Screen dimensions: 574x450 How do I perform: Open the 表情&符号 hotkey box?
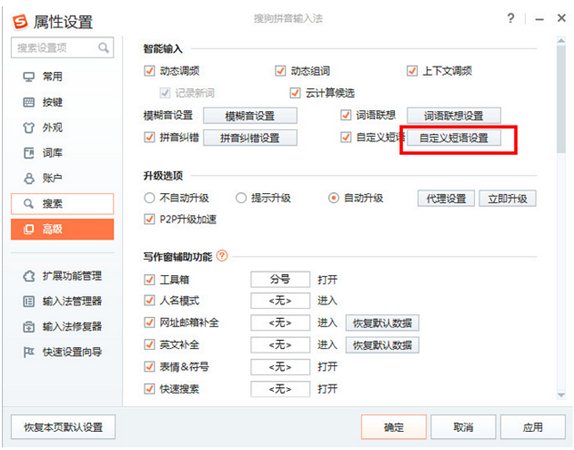click(280, 367)
